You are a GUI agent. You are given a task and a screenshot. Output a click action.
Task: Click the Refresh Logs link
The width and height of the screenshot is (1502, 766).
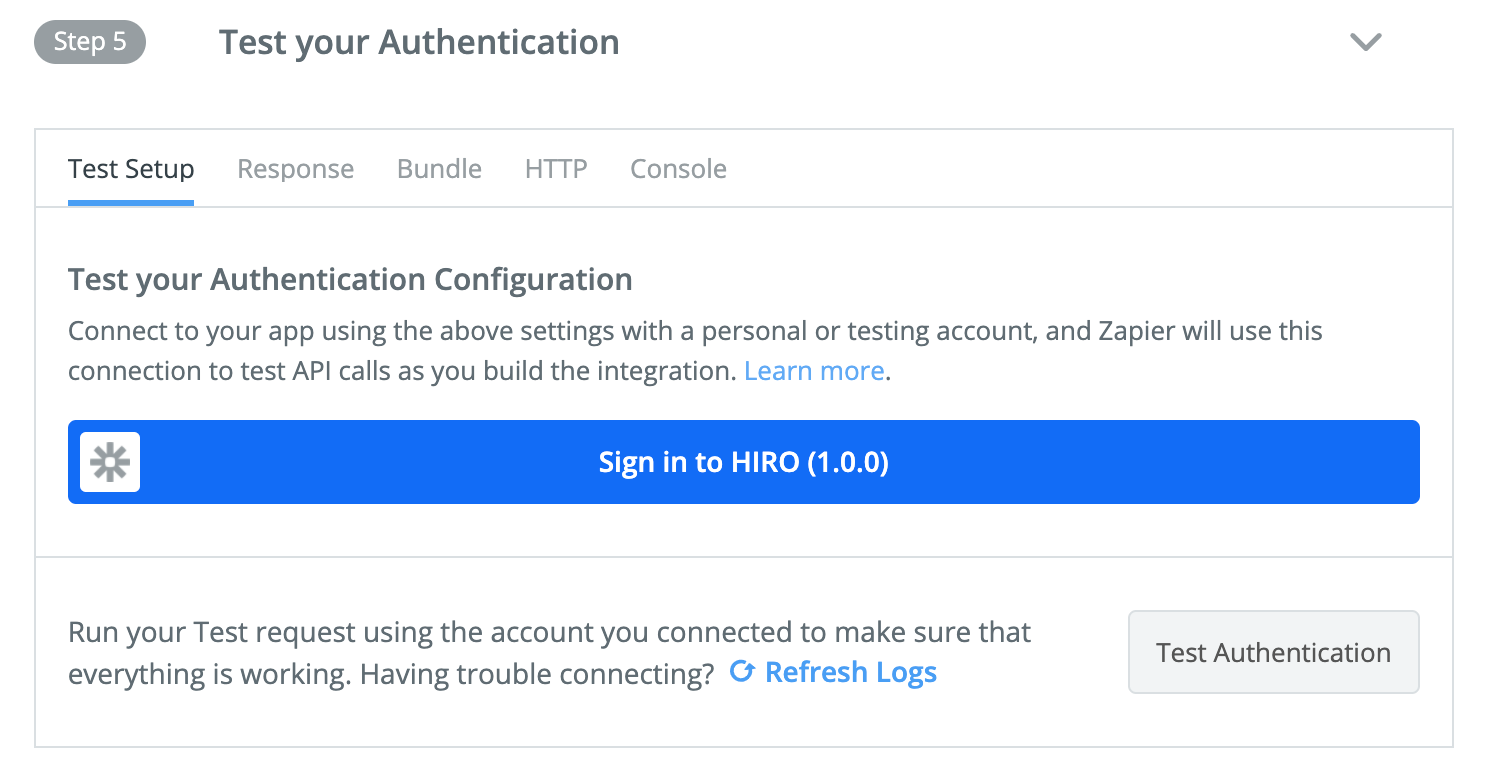(x=850, y=672)
